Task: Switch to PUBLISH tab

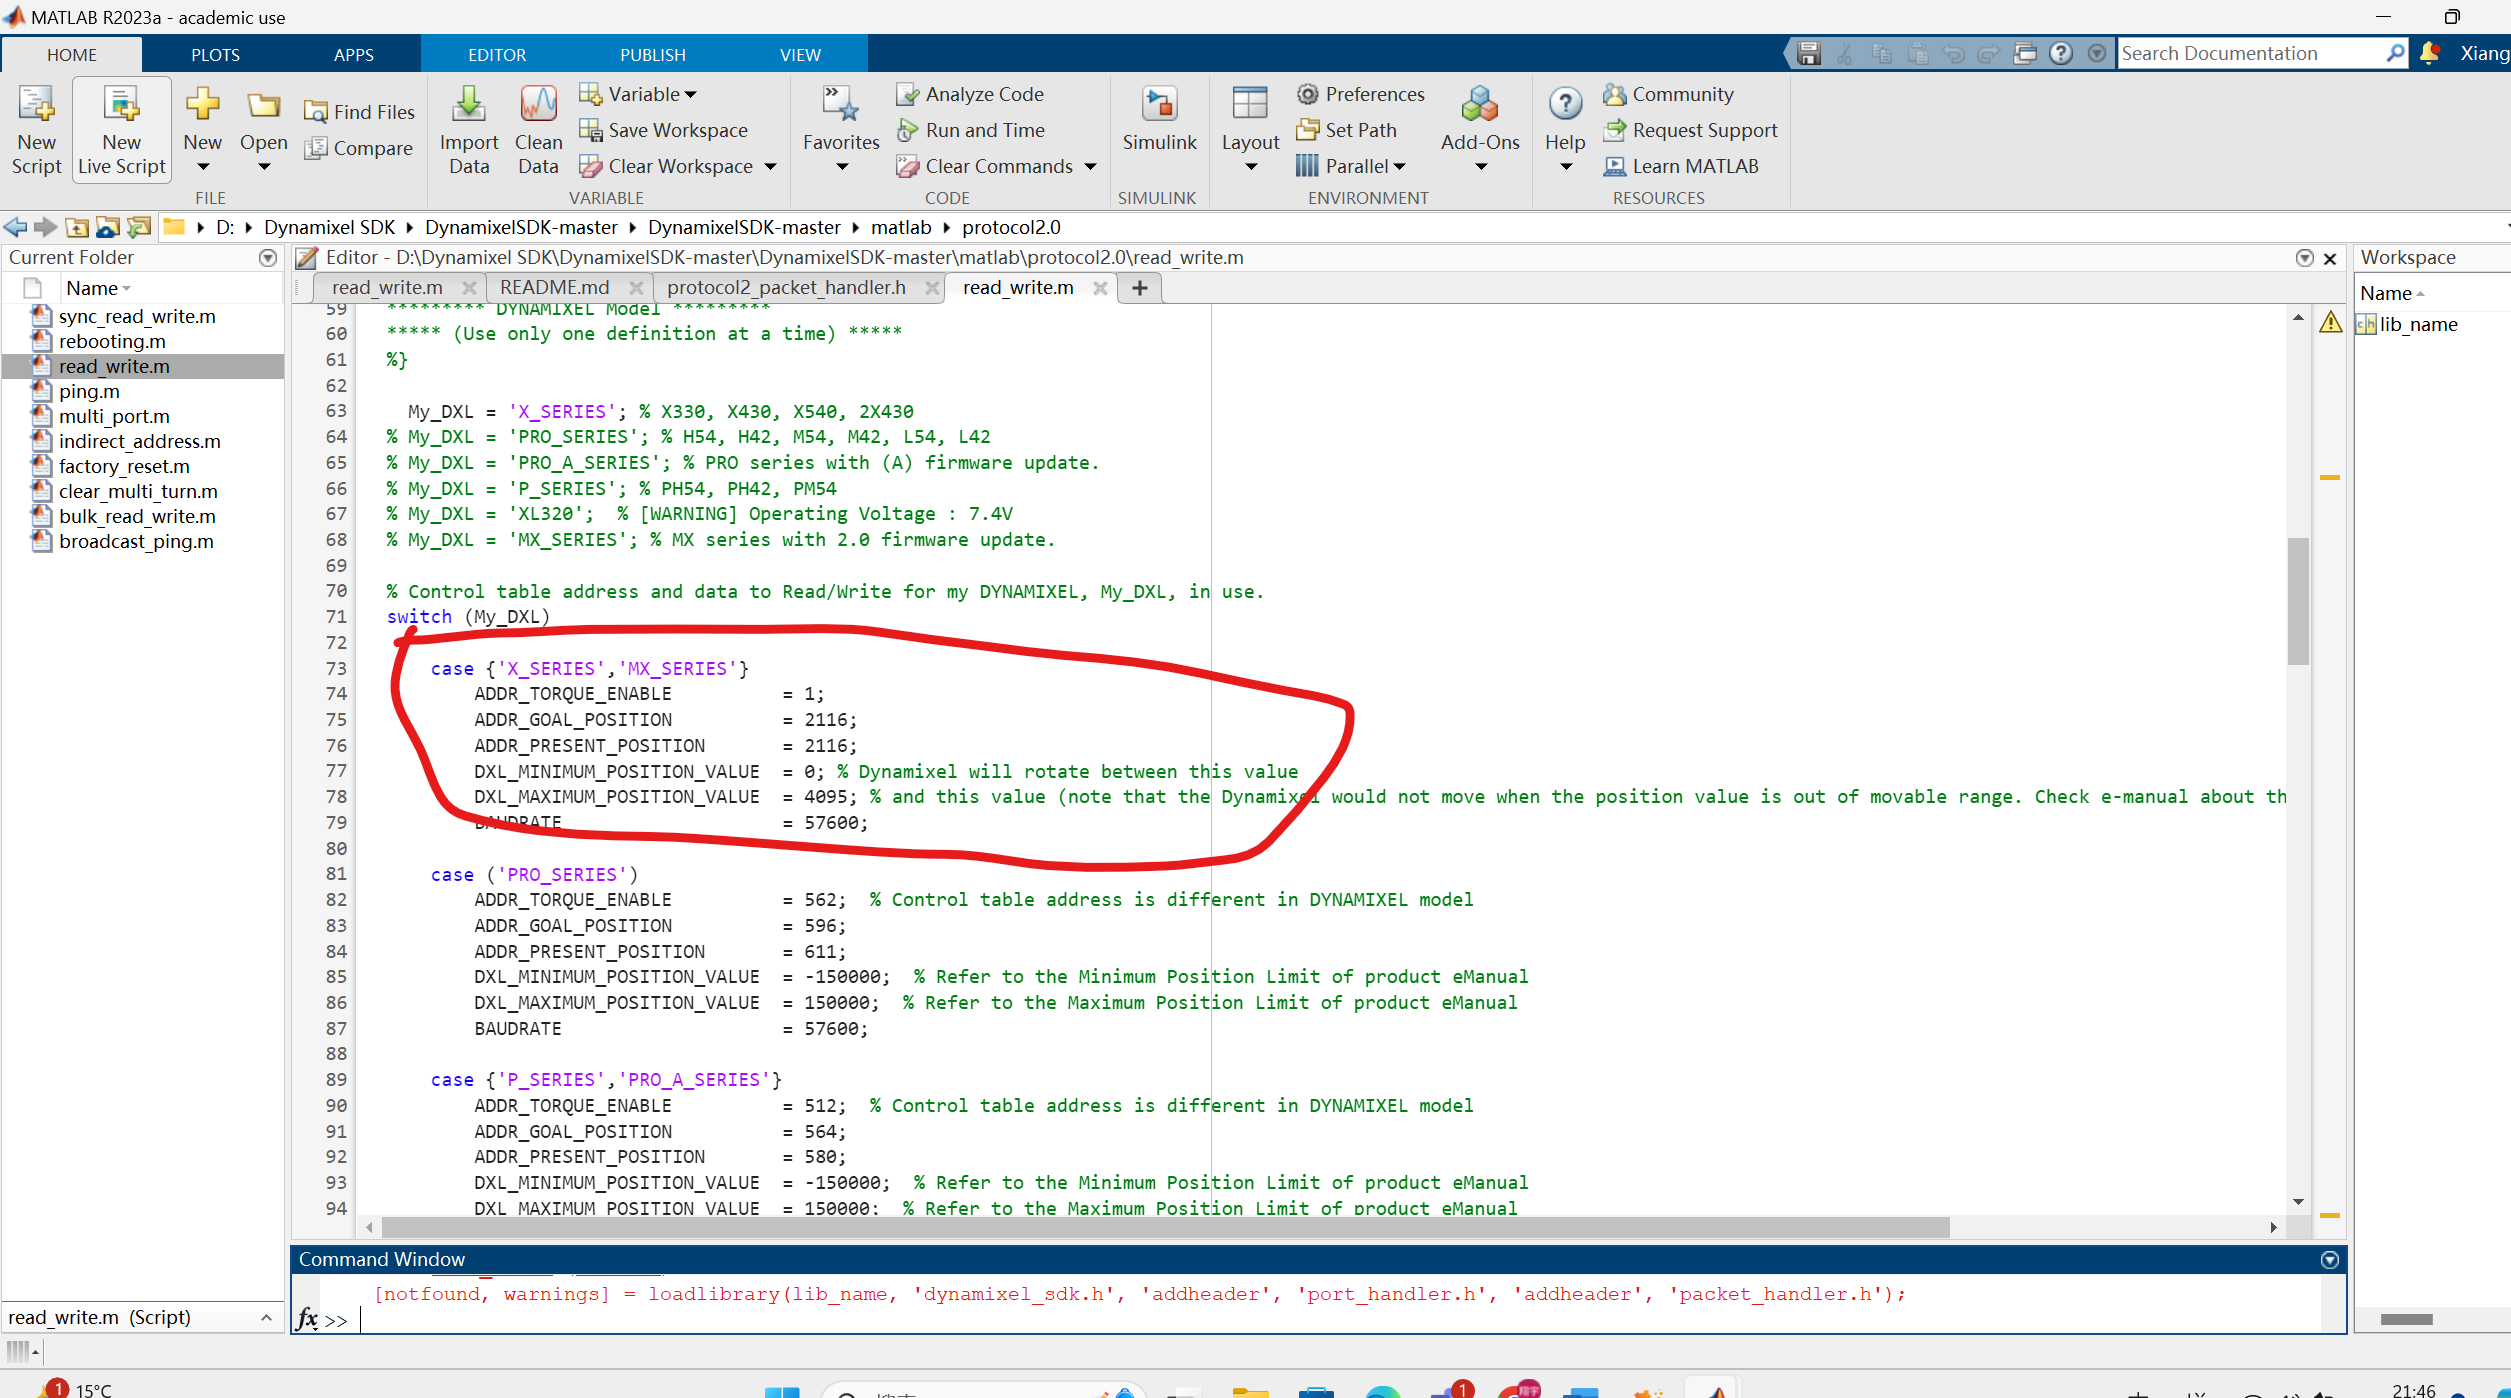Action: click(653, 55)
